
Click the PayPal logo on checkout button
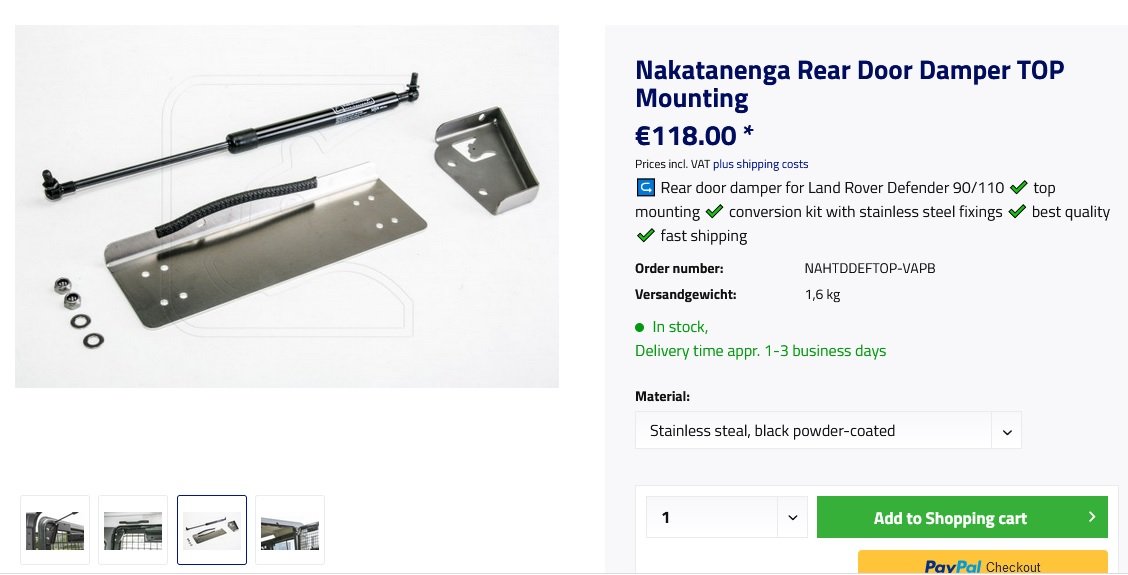954,566
